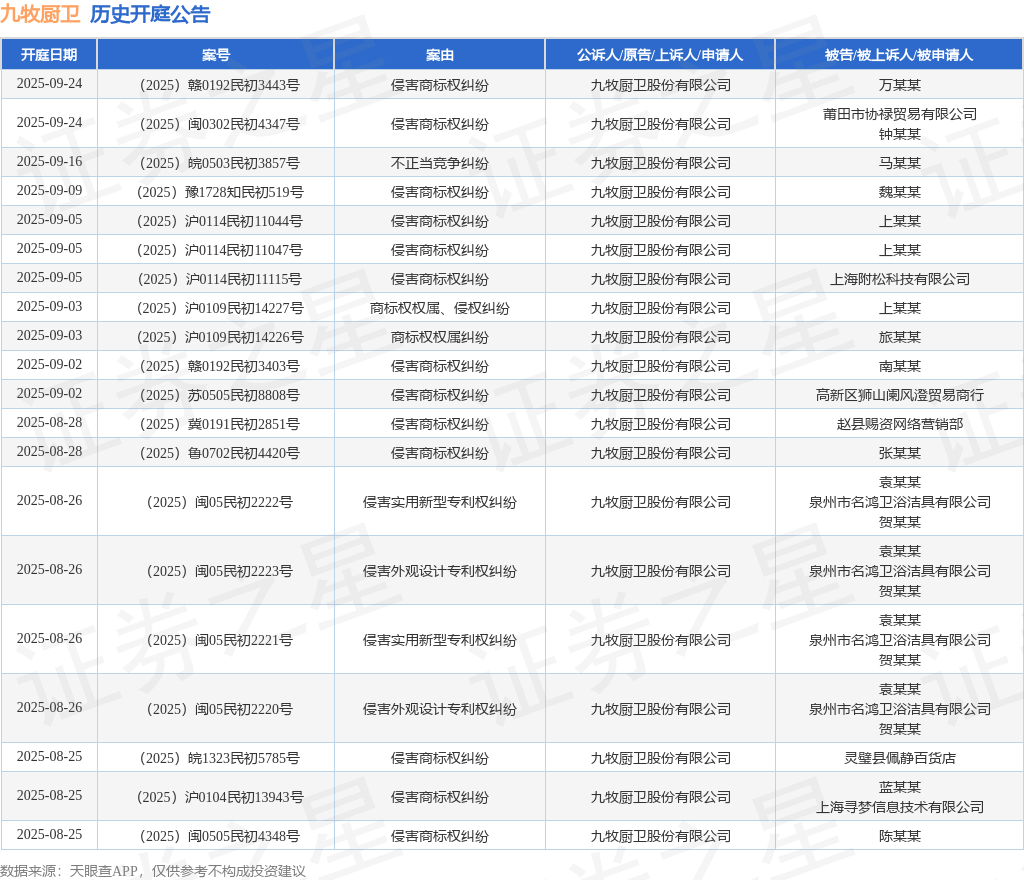The image size is (1024, 880).
Task: Select the 历史开庭公告 heading
Action: click(x=150, y=14)
